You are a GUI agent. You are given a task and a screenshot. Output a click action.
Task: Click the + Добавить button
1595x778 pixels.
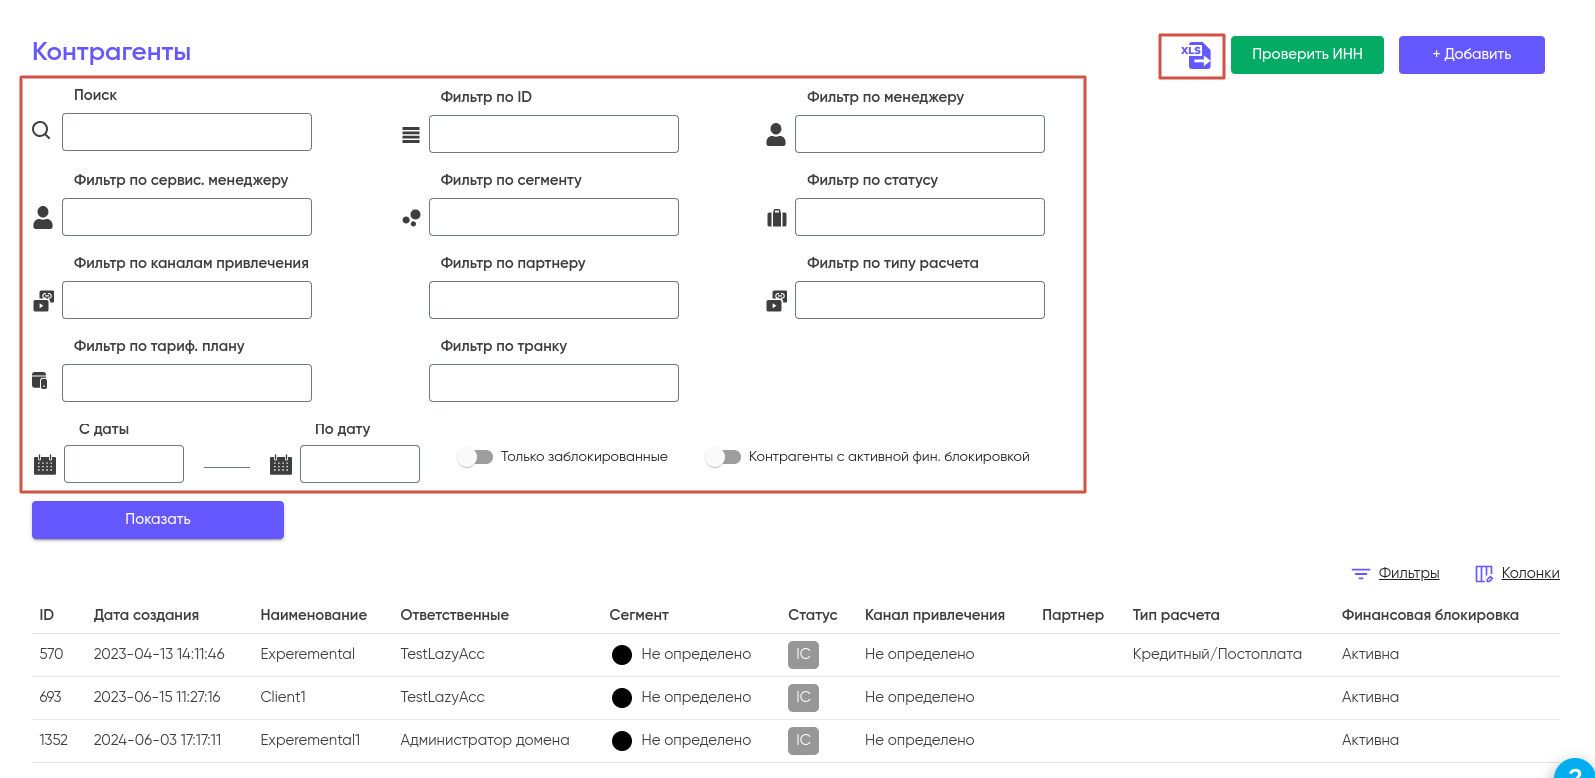(1471, 55)
